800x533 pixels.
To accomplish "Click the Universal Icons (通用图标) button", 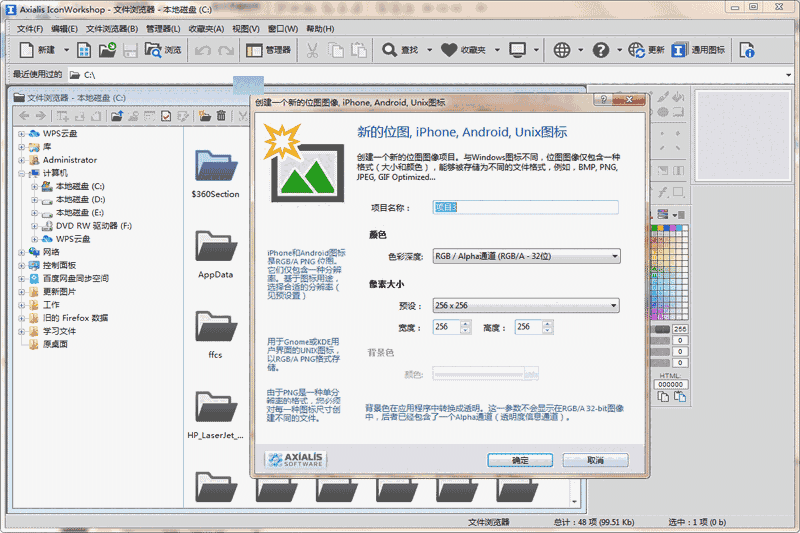I will coord(698,50).
